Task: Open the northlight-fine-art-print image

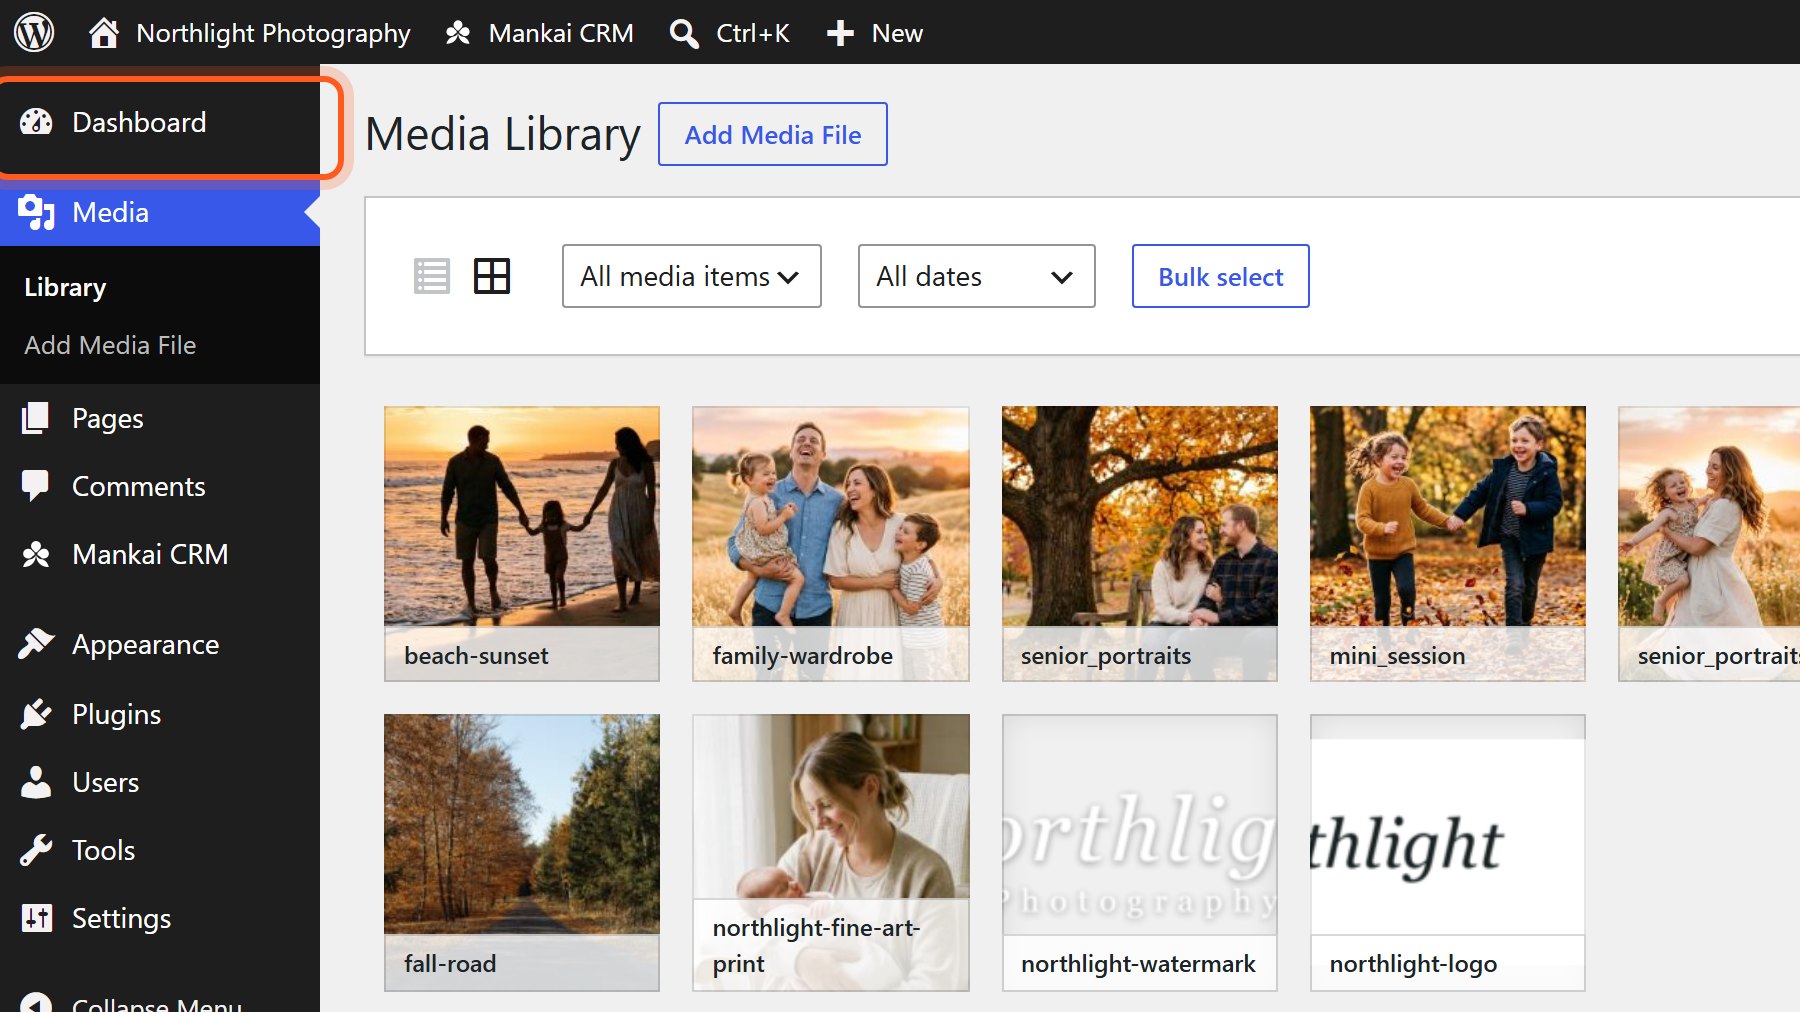Action: point(831,852)
